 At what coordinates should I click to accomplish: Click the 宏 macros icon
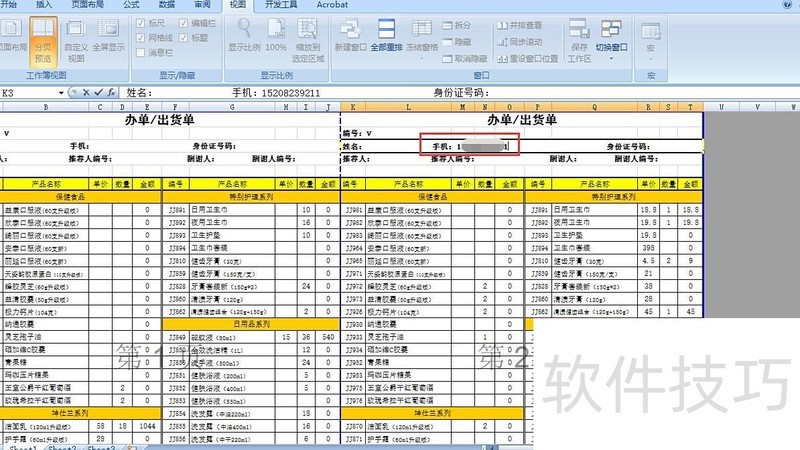(651, 31)
